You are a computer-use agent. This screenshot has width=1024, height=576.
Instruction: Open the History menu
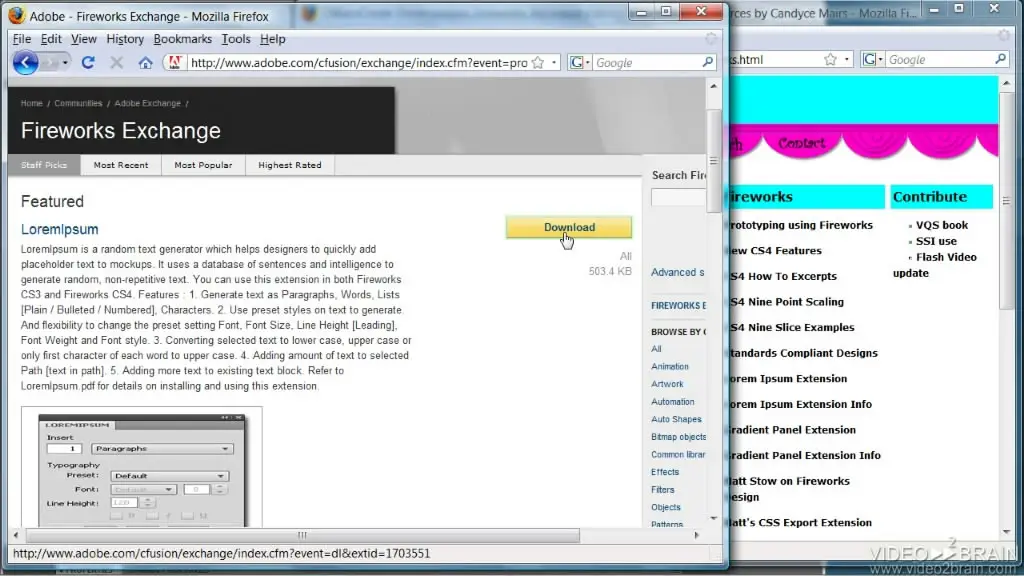125,39
